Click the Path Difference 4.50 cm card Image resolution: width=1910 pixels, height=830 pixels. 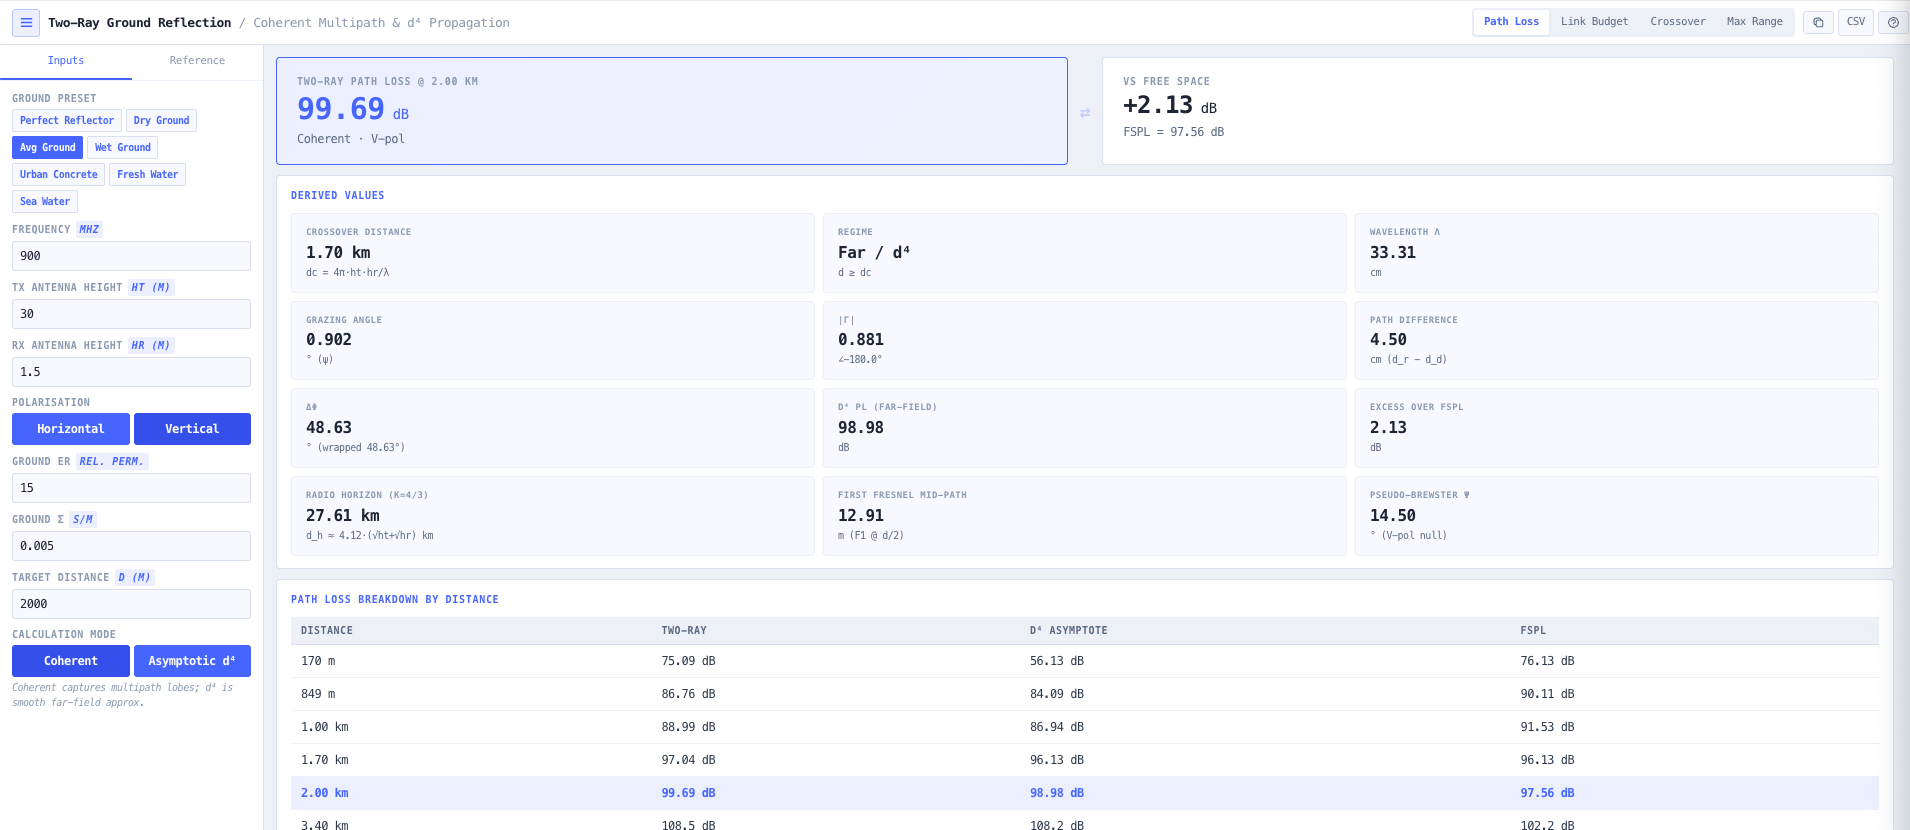(x=1616, y=341)
